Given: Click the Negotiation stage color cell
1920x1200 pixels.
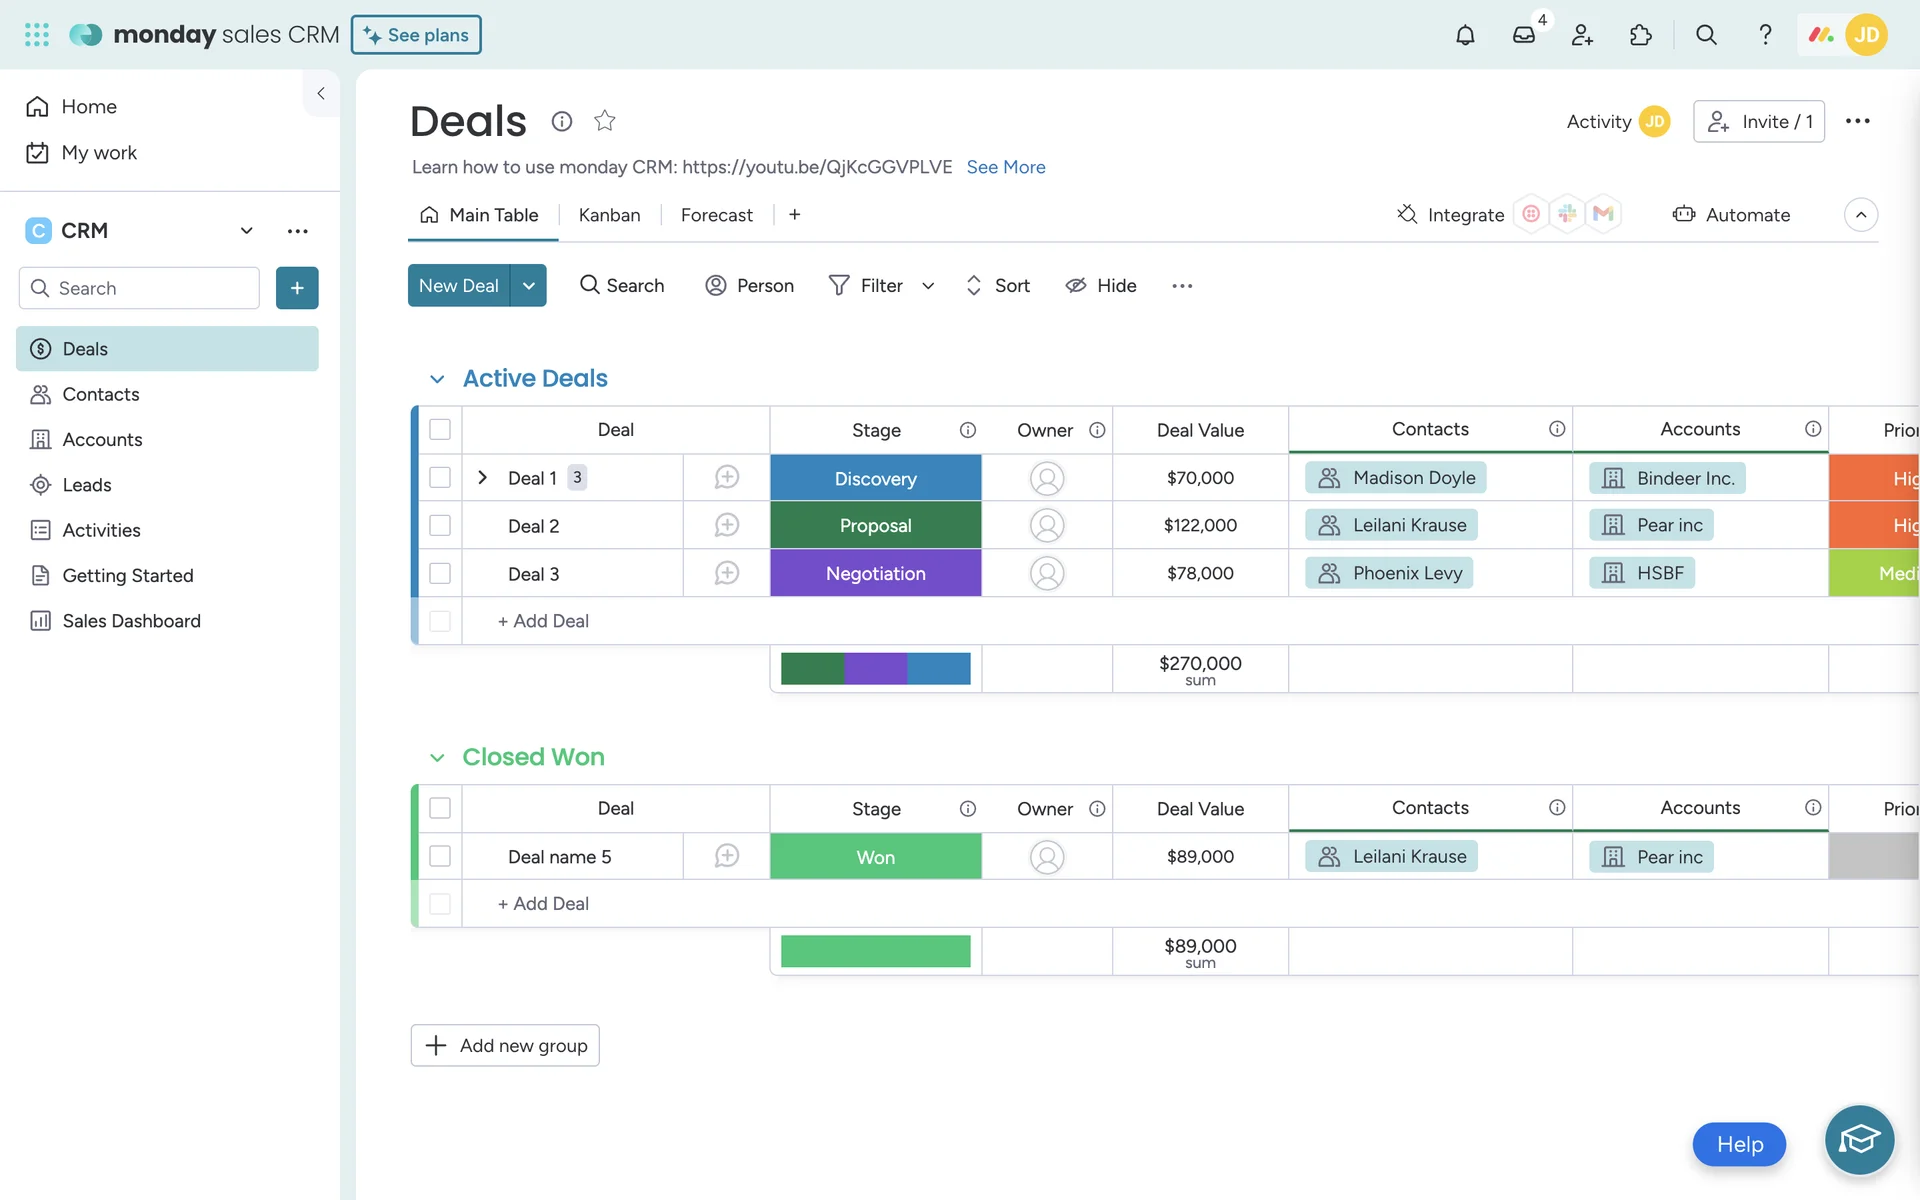Looking at the screenshot, I should (x=875, y=573).
